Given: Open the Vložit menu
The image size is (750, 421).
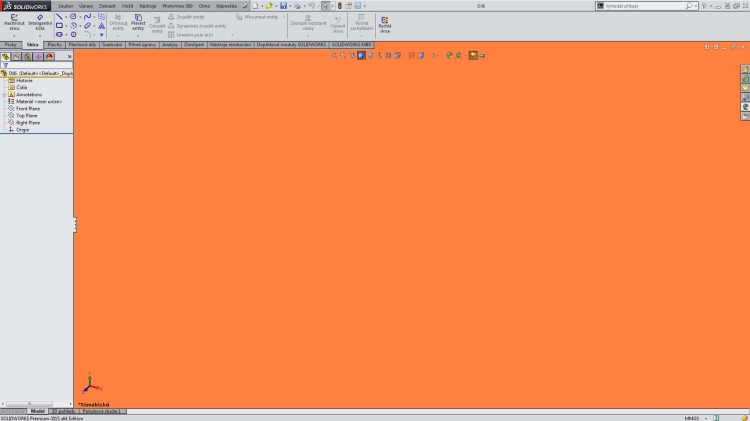Looking at the screenshot, I should (128, 6).
